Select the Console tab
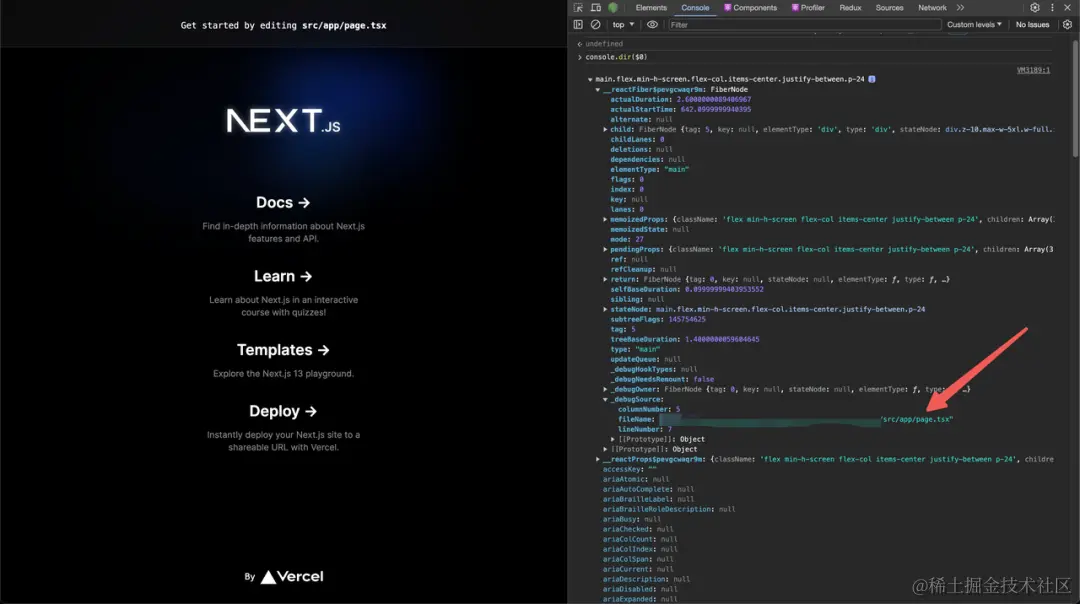Image resolution: width=1080 pixels, height=604 pixels. [x=695, y=8]
